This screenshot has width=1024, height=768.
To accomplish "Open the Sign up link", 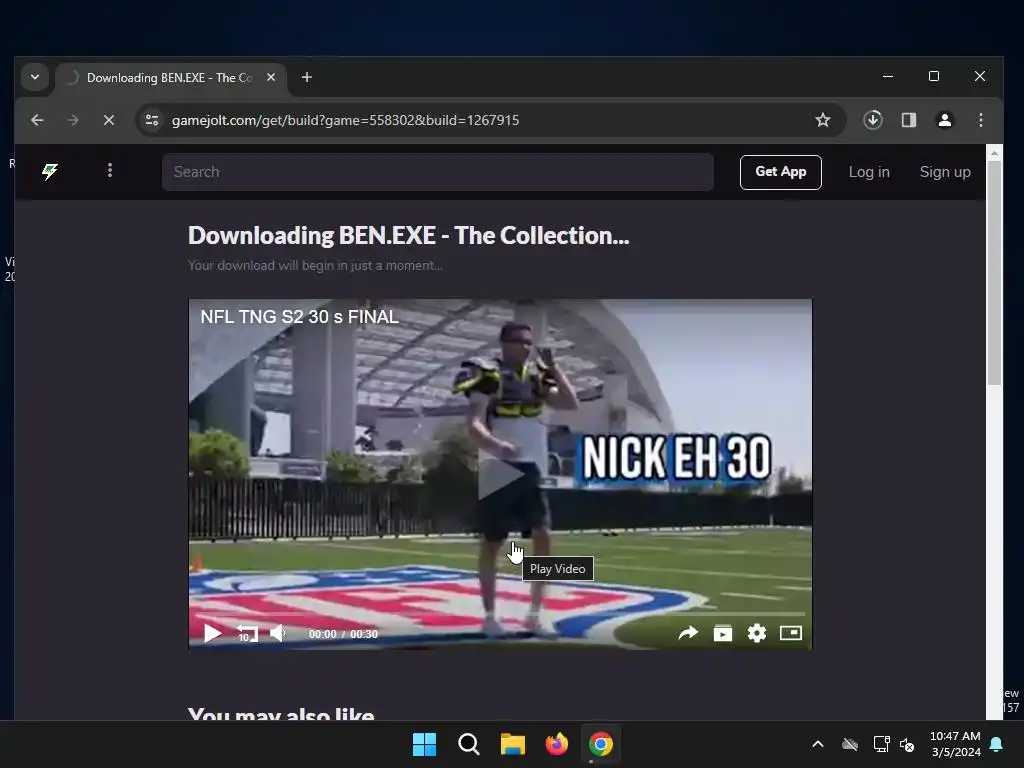I will point(945,172).
